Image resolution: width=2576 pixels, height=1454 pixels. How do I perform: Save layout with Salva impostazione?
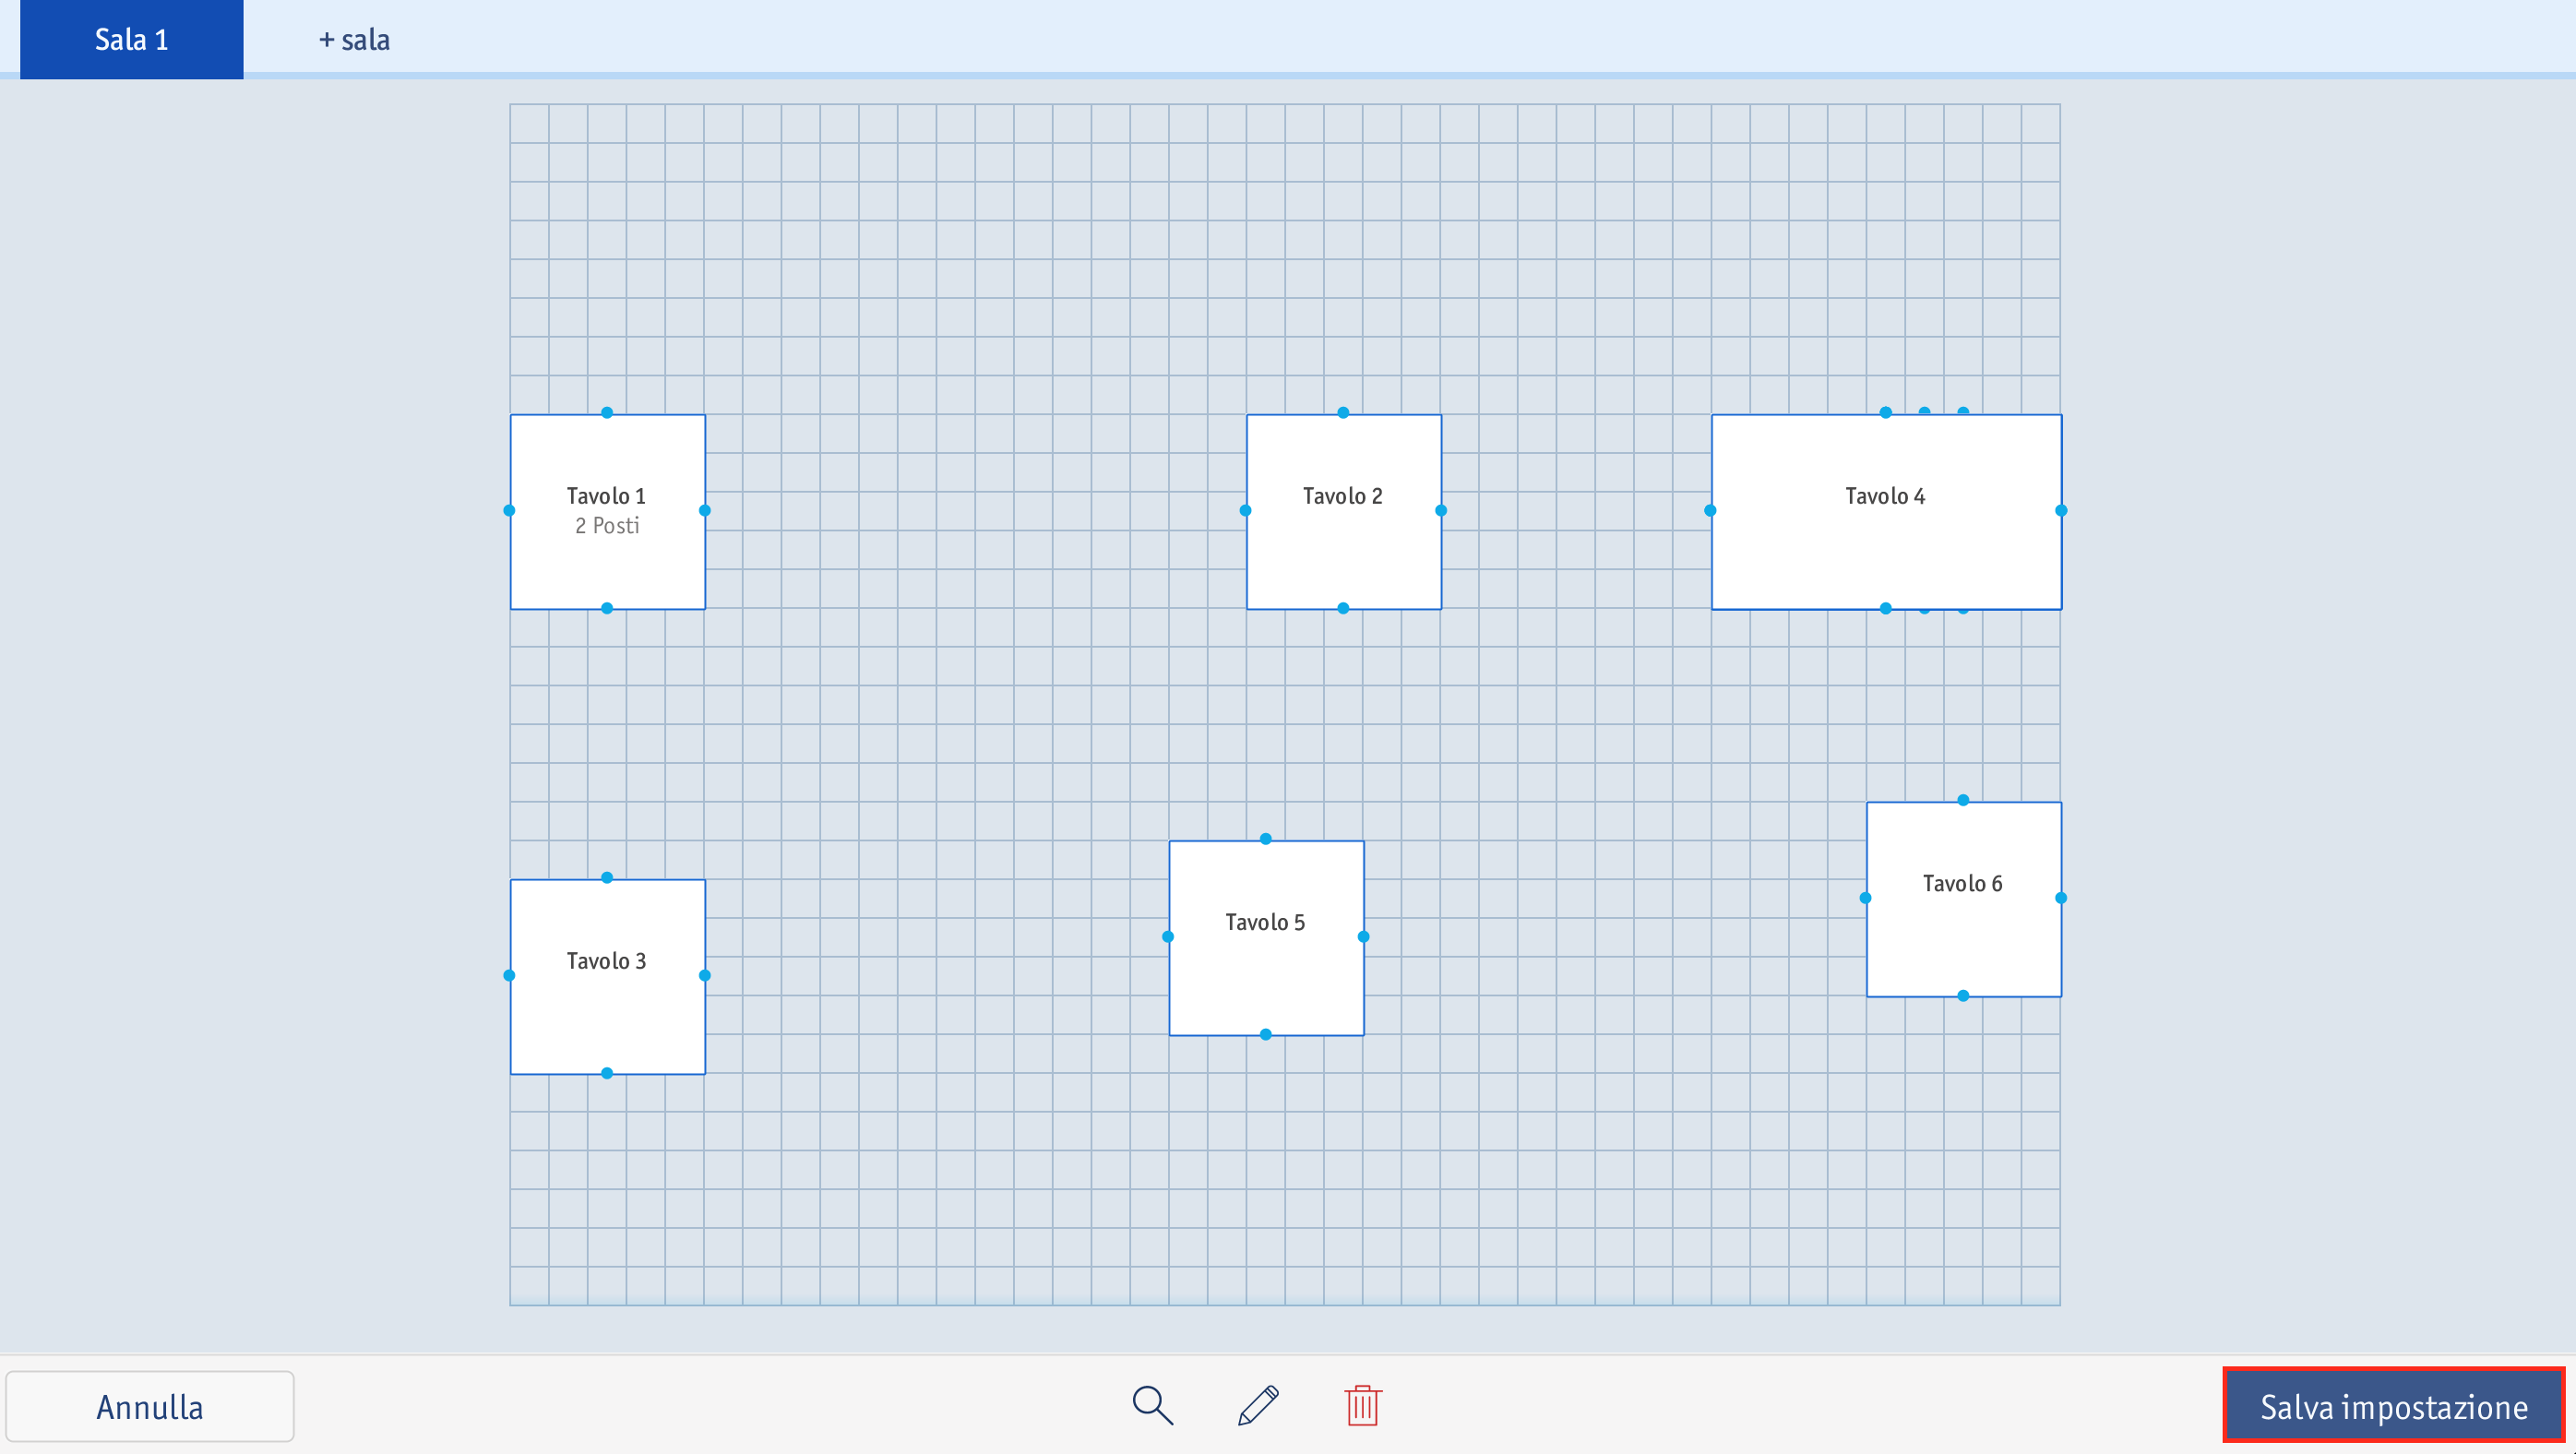click(2394, 1406)
